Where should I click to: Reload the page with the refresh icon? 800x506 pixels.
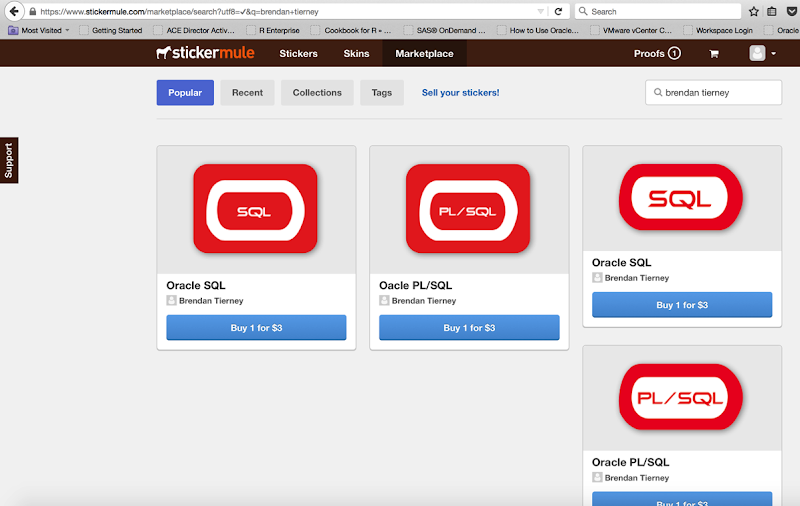click(558, 11)
